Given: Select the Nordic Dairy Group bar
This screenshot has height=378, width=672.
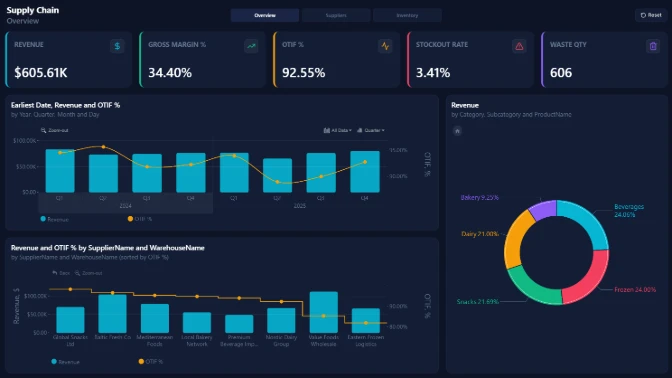Looking at the screenshot, I should (x=281, y=321).
